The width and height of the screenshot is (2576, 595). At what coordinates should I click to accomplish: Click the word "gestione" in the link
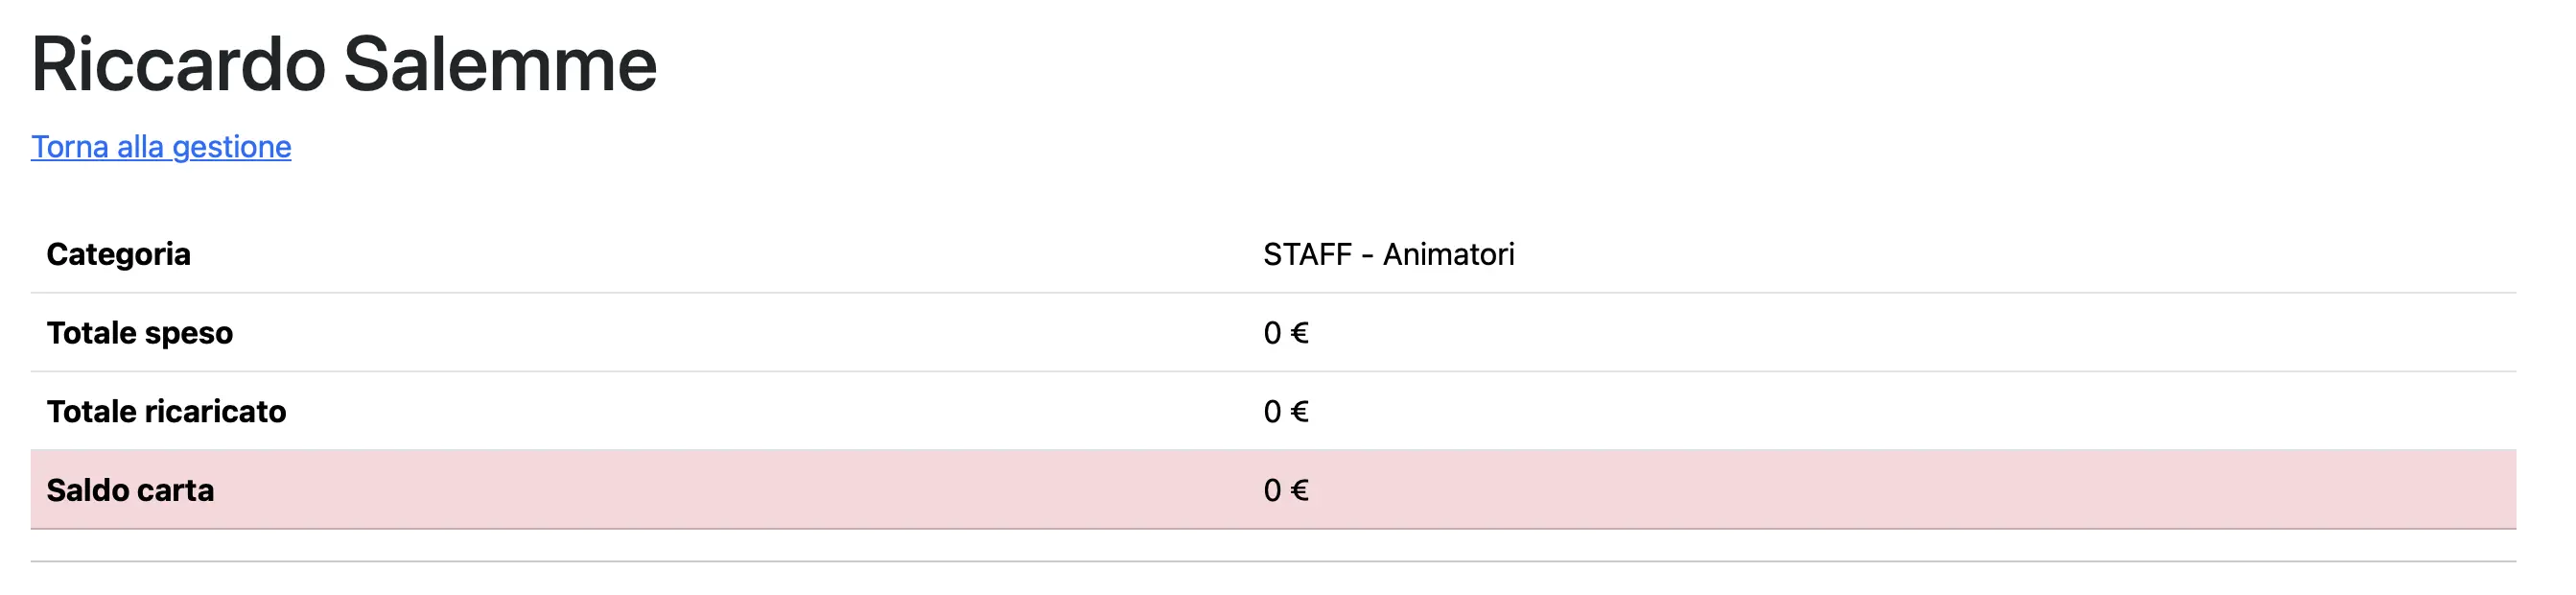(231, 147)
